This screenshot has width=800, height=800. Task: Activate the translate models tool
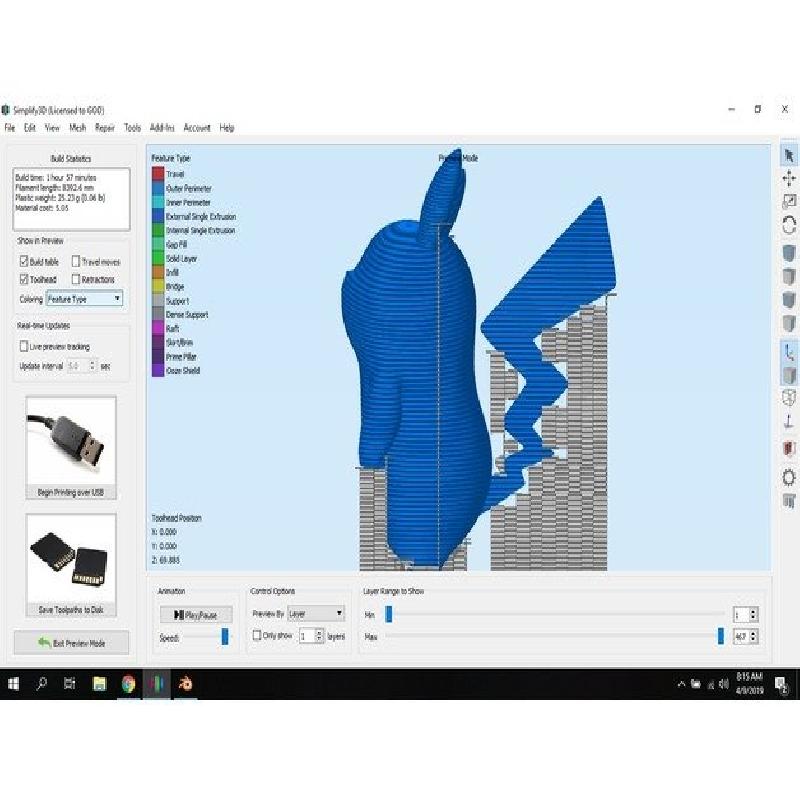point(789,178)
